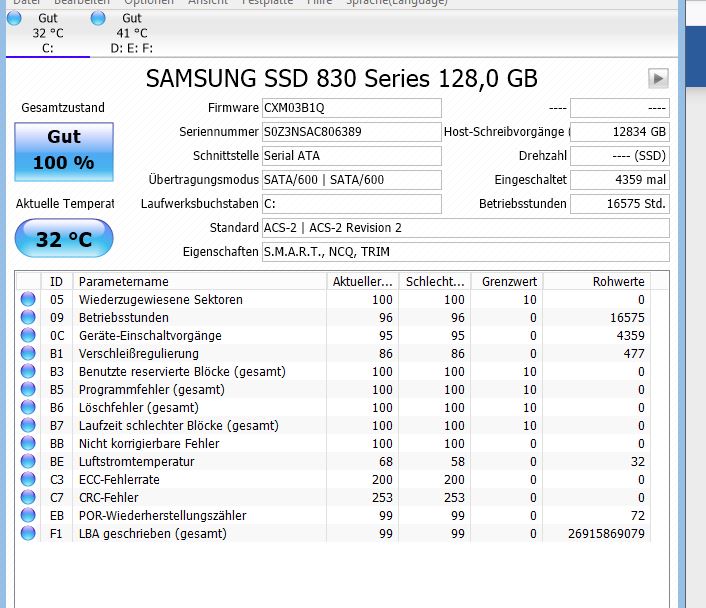The height and width of the screenshot is (608, 706).
Task: Sort by Rohwerte column header
Action: pos(597,281)
